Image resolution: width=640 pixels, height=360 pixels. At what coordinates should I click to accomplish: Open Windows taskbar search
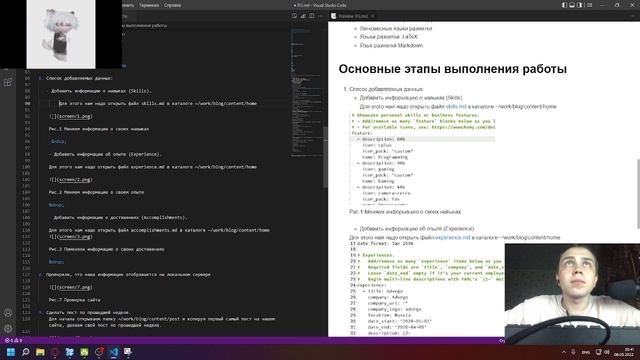(x=25, y=352)
